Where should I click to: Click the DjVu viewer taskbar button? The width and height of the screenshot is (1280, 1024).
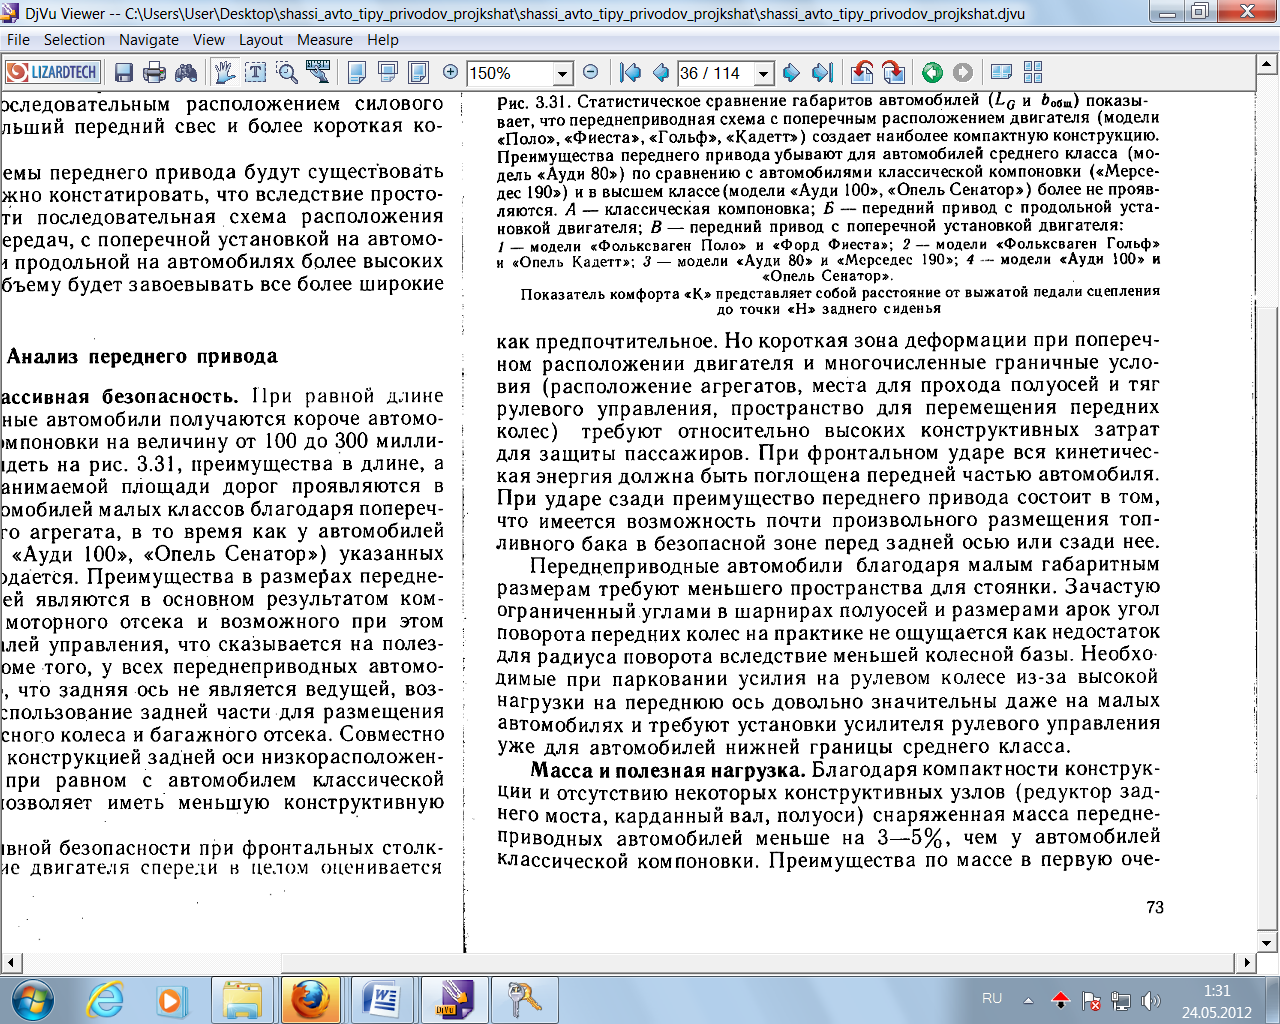pyautogui.click(x=452, y=999)
